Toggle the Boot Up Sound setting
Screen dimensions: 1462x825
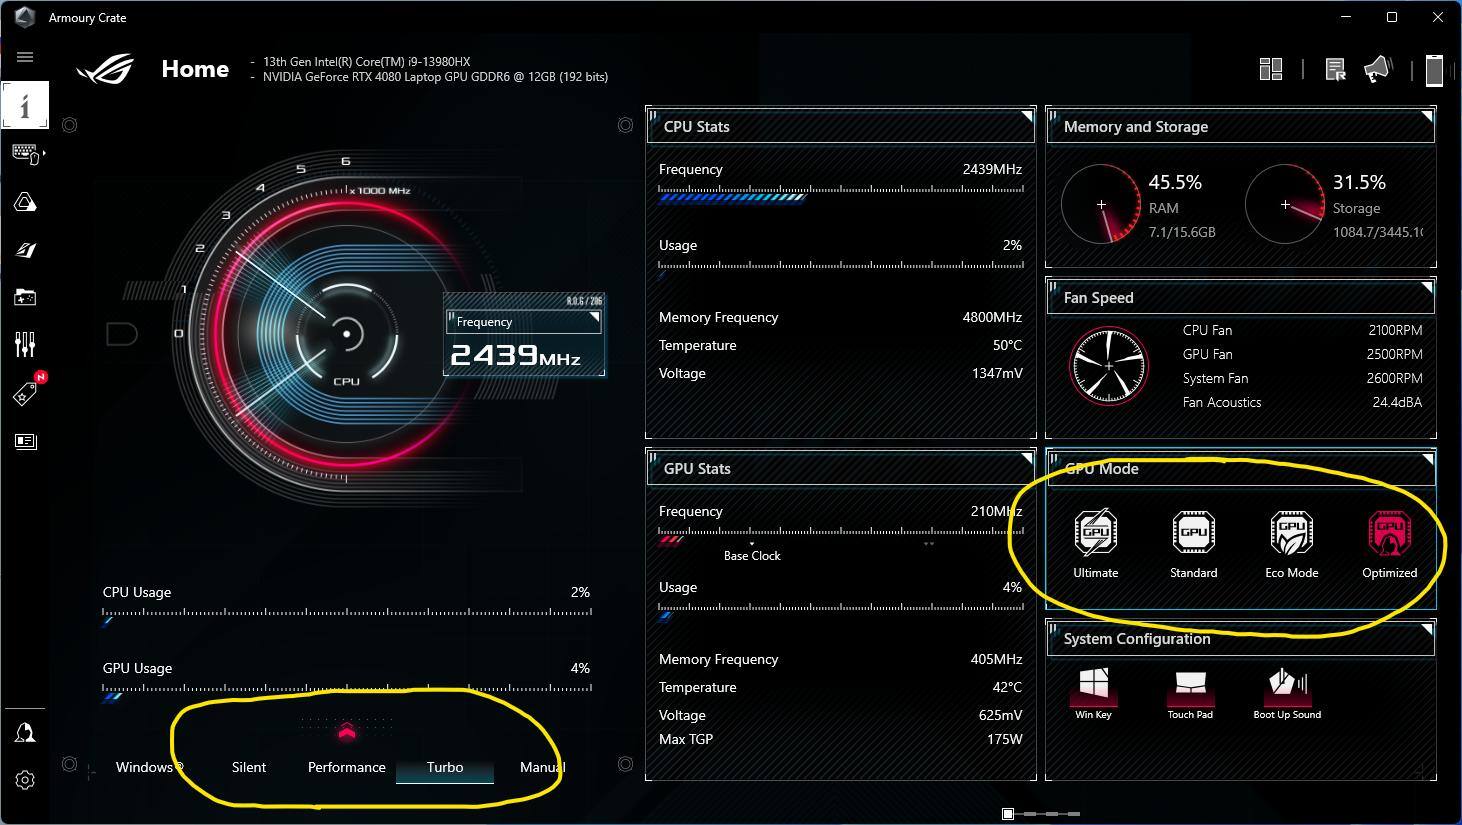pos(1287,692)
